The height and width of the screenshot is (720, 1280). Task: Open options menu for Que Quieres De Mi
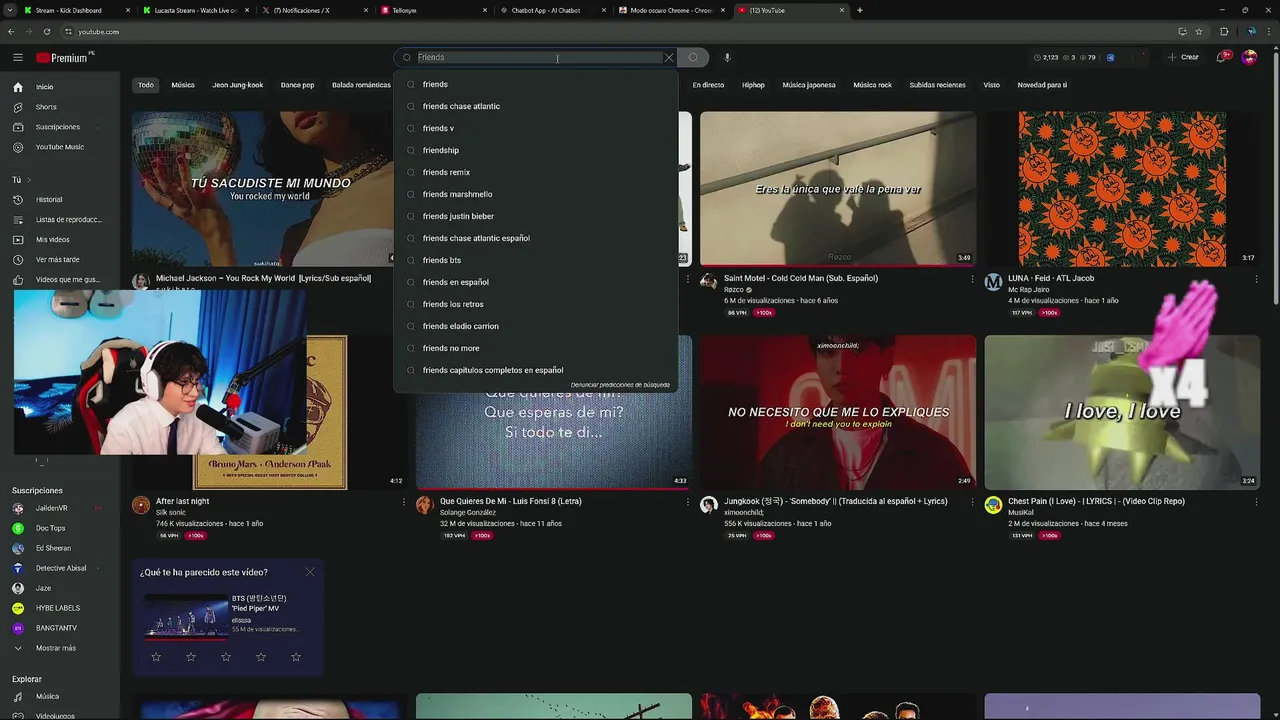tap(688, 502)
